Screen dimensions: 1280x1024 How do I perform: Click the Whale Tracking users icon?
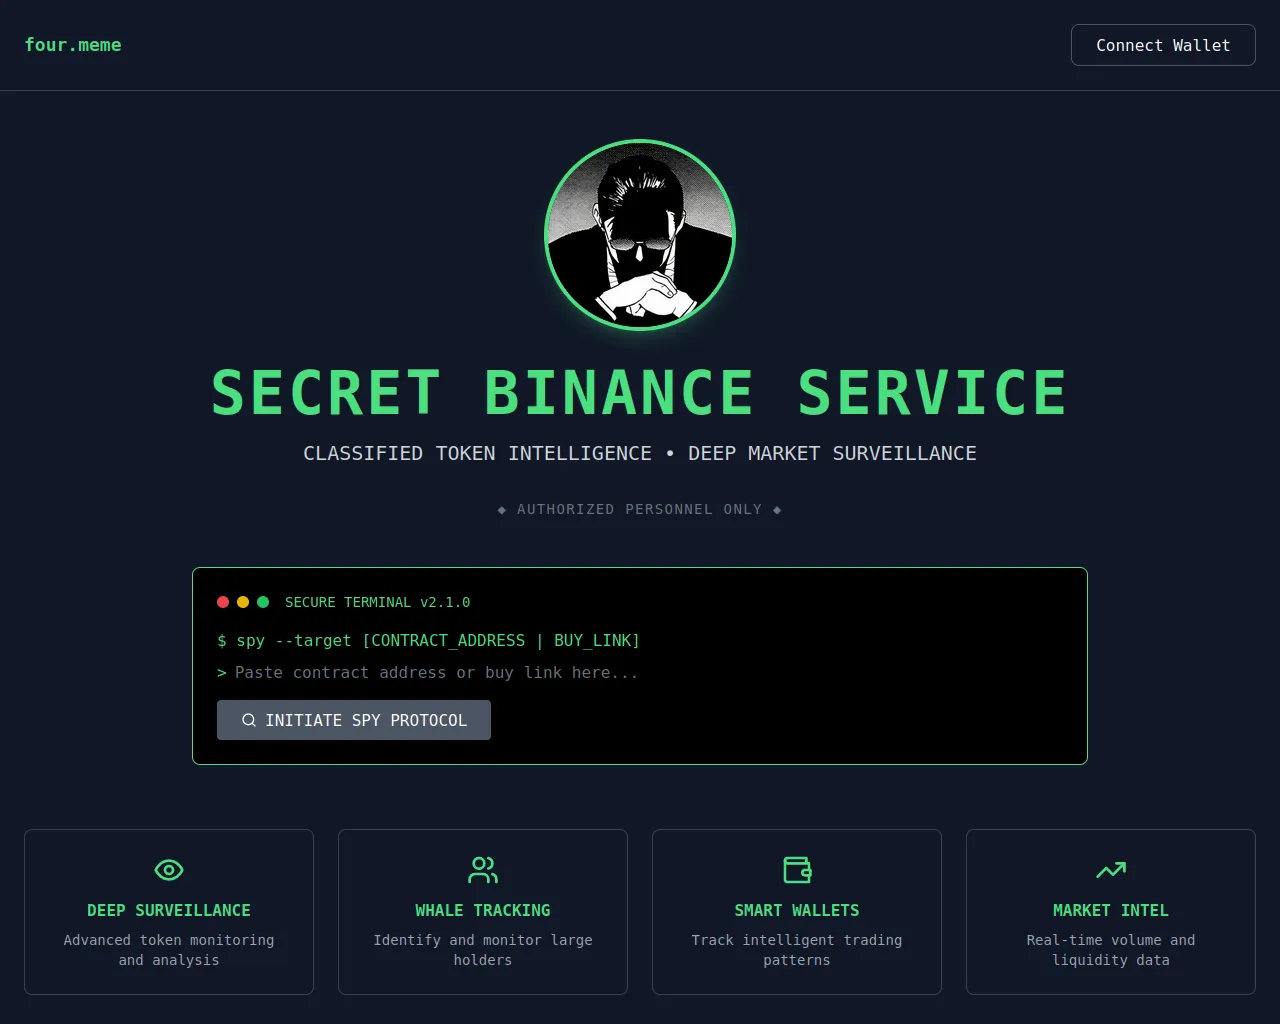(483, 870)
